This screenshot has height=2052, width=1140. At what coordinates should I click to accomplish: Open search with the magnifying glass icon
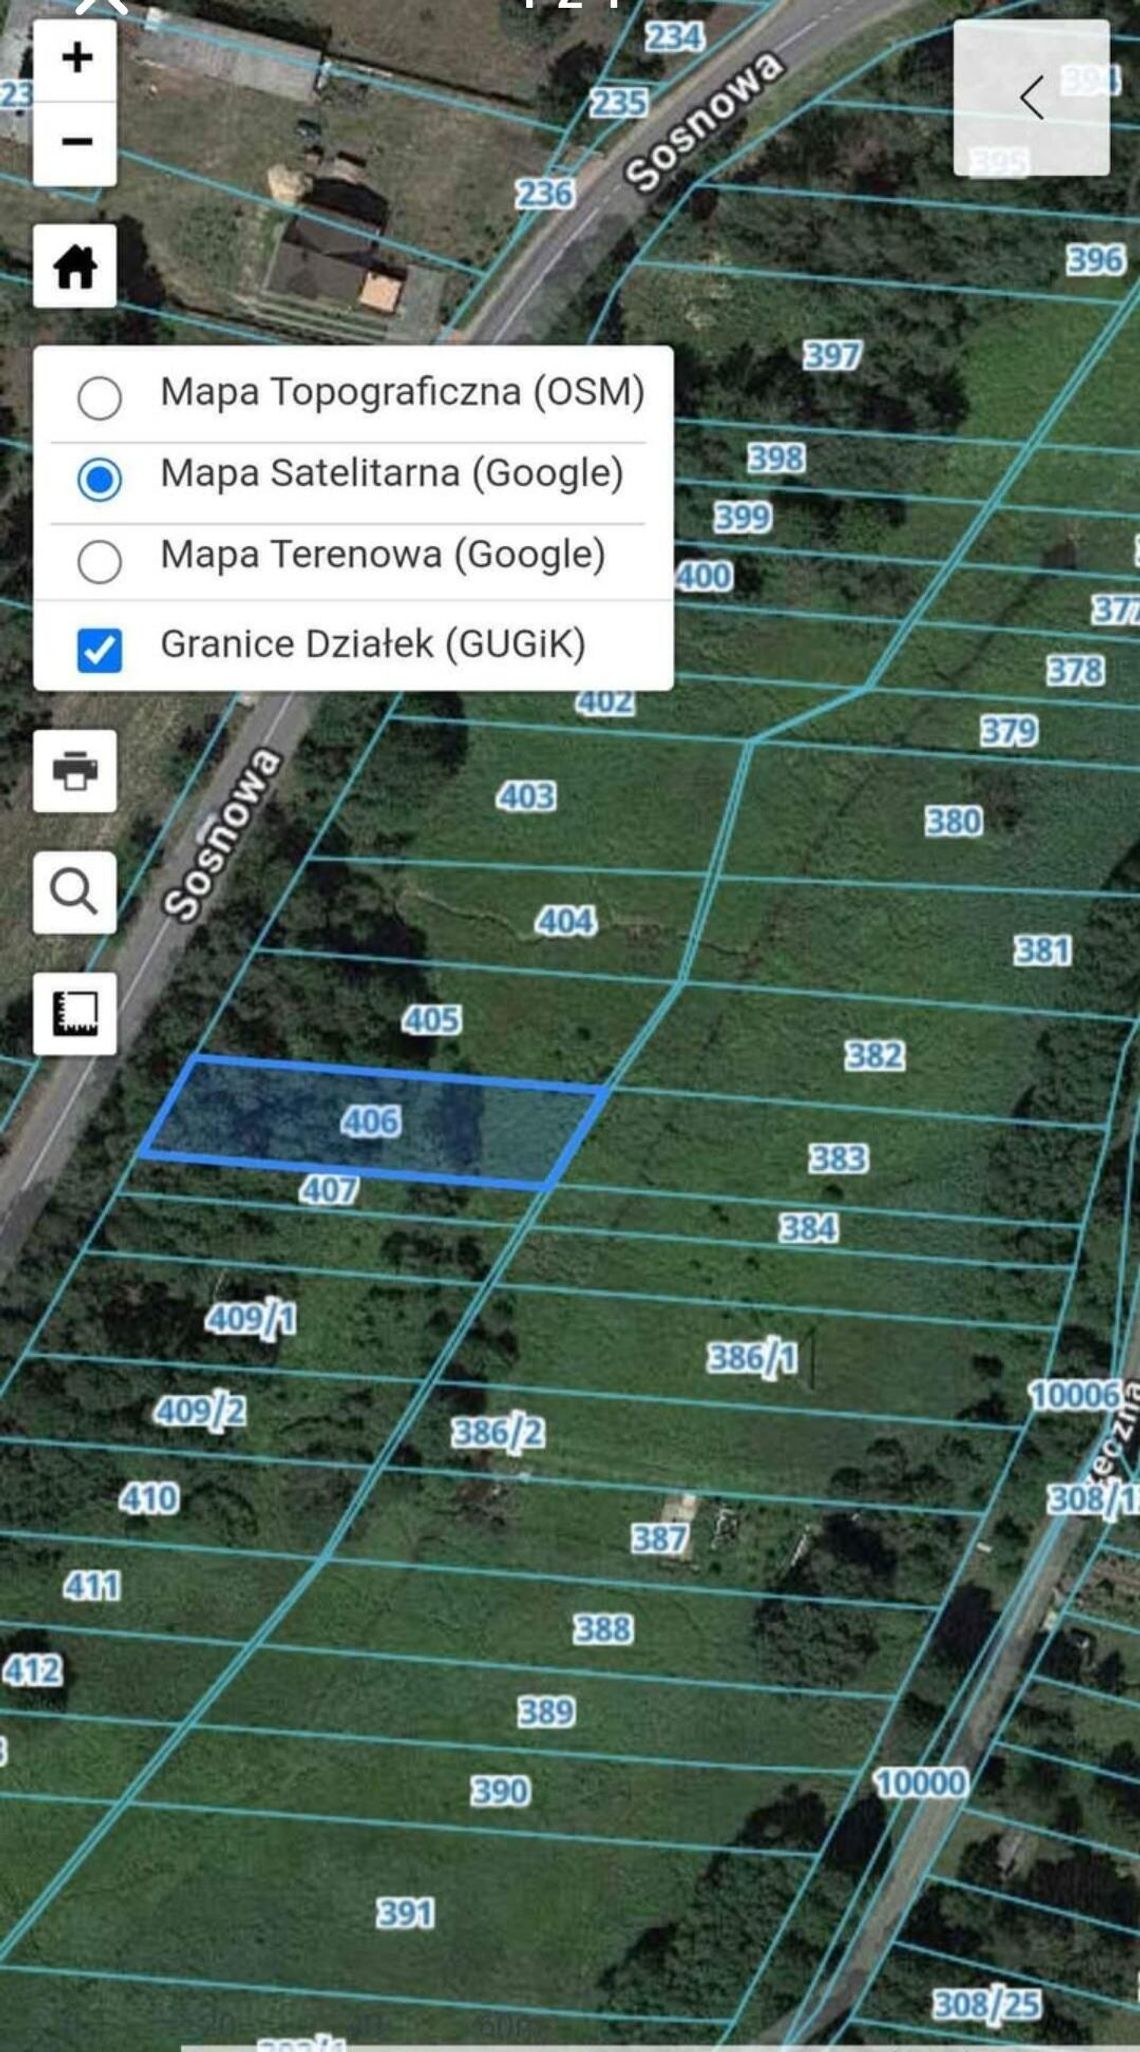pyautogui.click(x=75, y=892)
